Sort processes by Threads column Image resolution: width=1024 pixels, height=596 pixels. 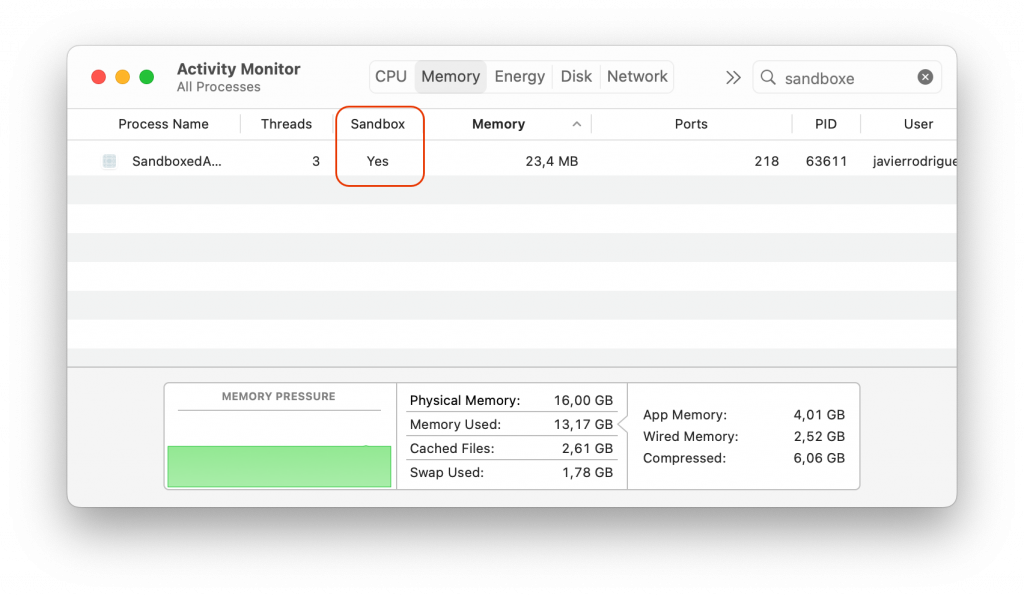click(x=287, y=124)
